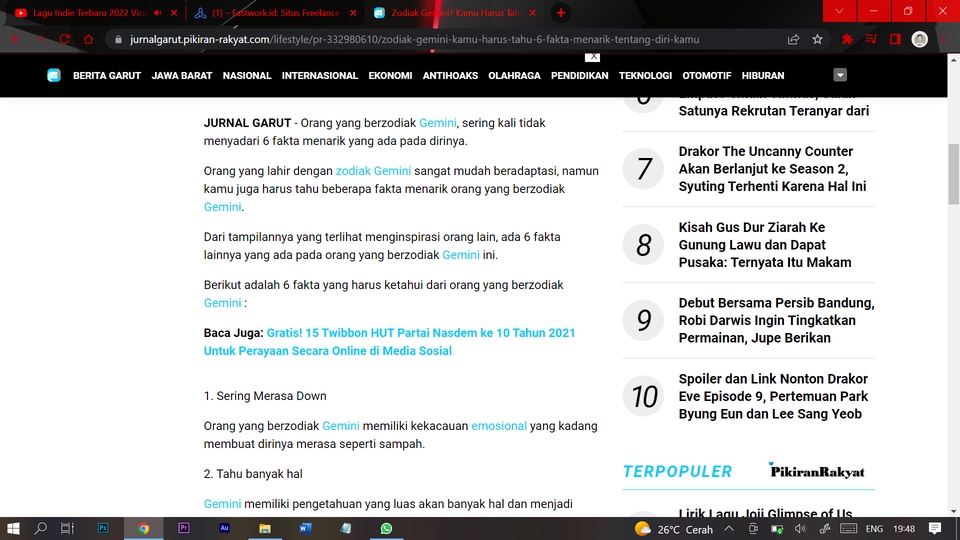Open the media control playlist icon
This screenshot has height=540, width=960.
pyautogui.click(x=871, y=39)
